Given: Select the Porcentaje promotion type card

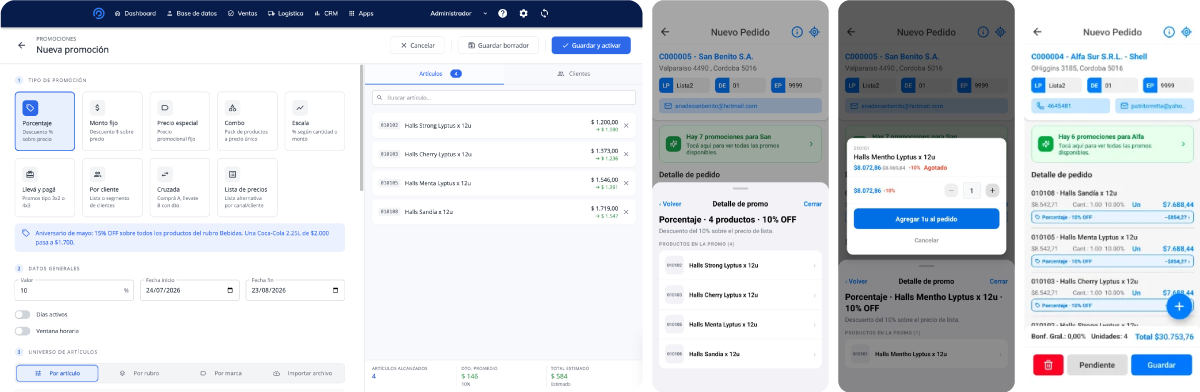Looking at the screenshot, I should tap(45, 122).
